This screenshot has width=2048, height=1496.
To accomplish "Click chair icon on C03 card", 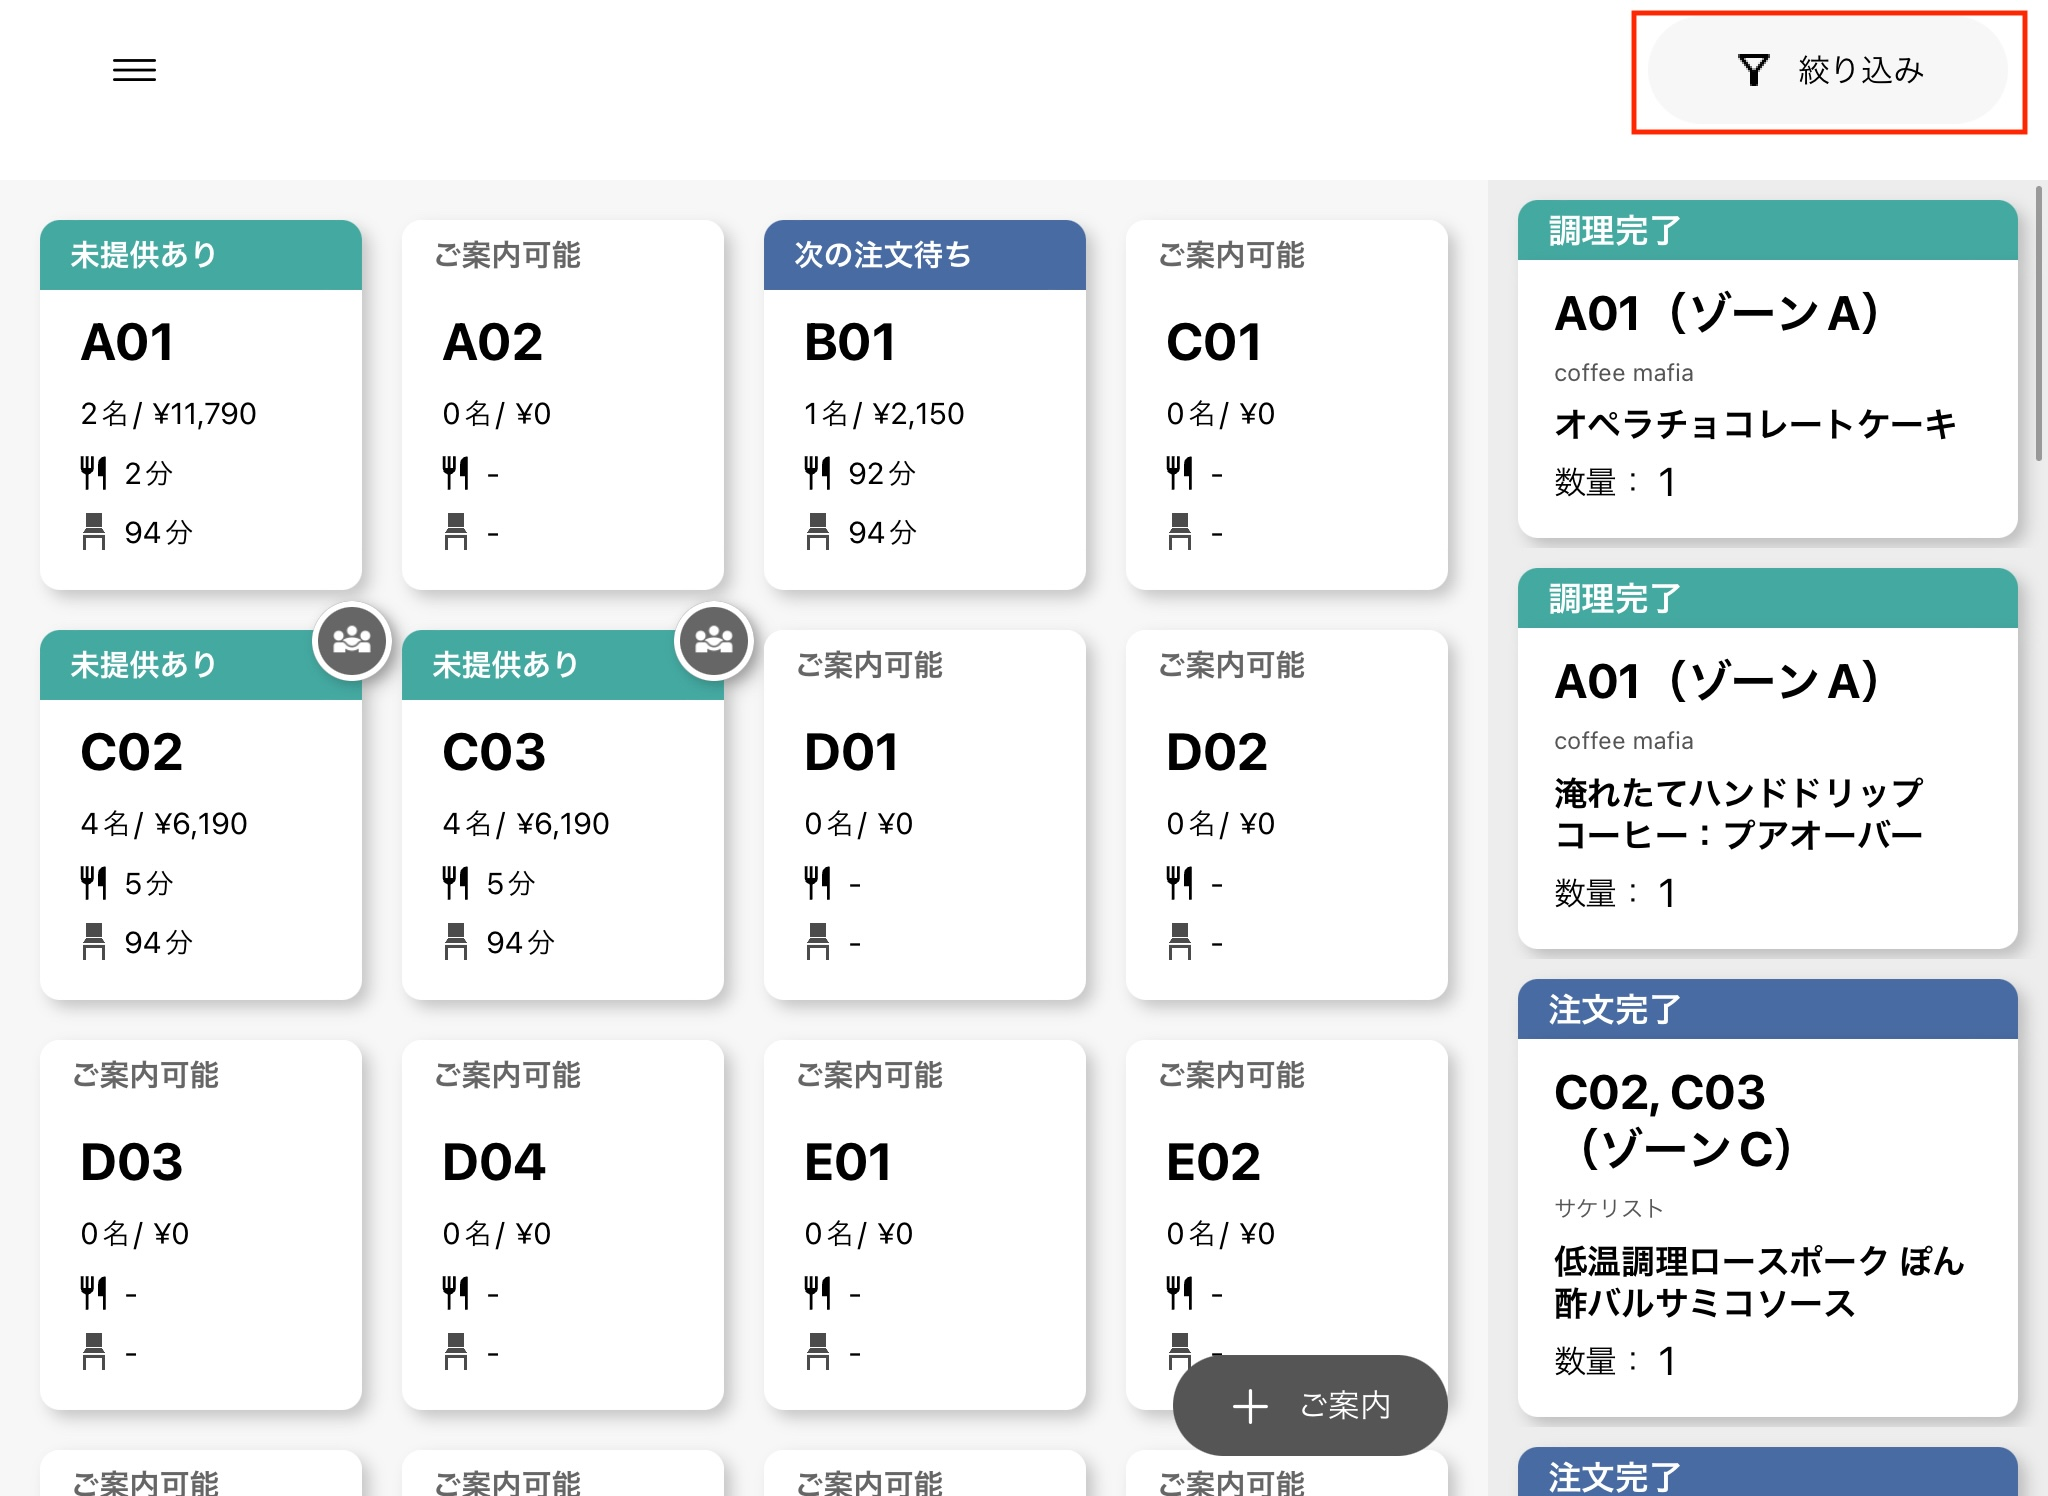I will (x=456, y=942).
